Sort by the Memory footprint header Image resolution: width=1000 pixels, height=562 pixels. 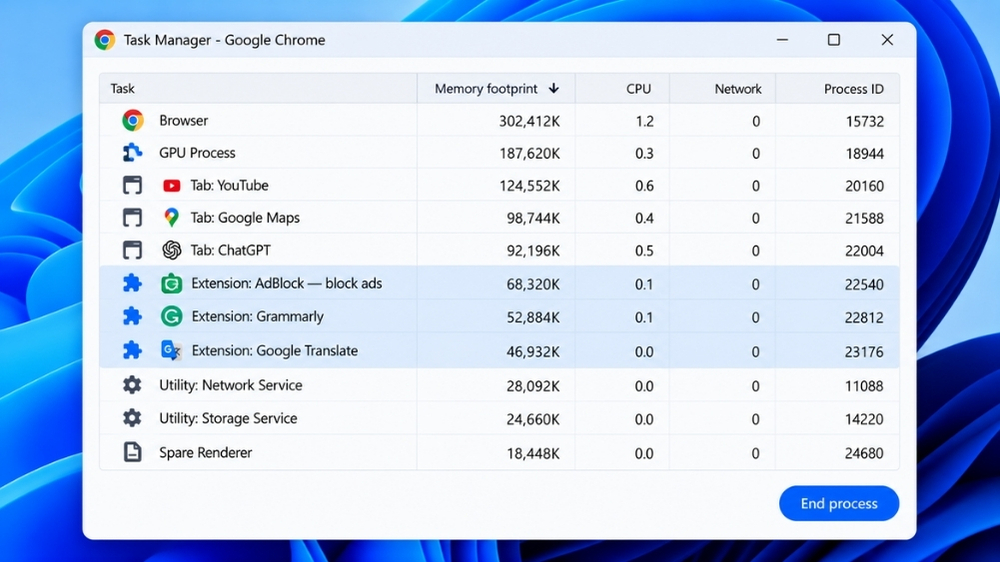point(496,89)
